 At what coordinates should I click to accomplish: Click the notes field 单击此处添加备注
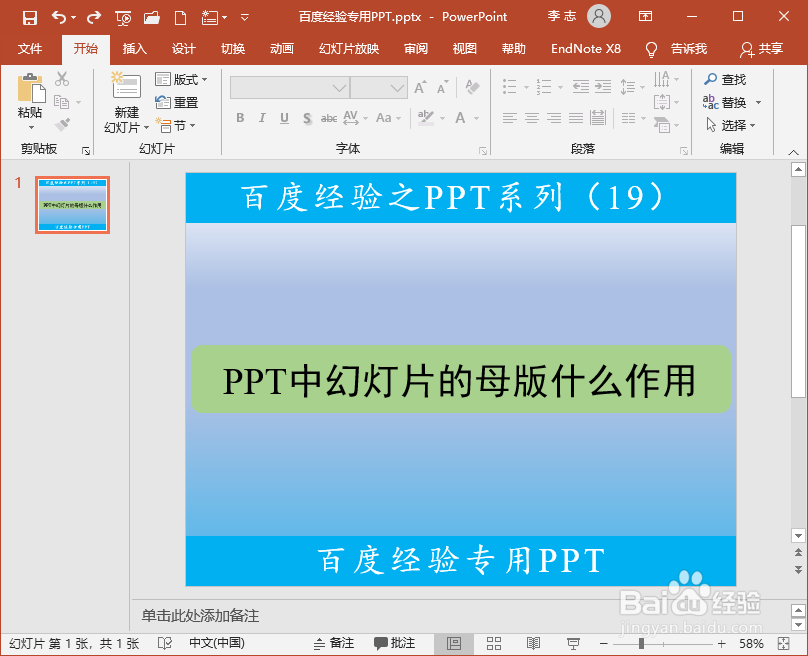[200, 616]
